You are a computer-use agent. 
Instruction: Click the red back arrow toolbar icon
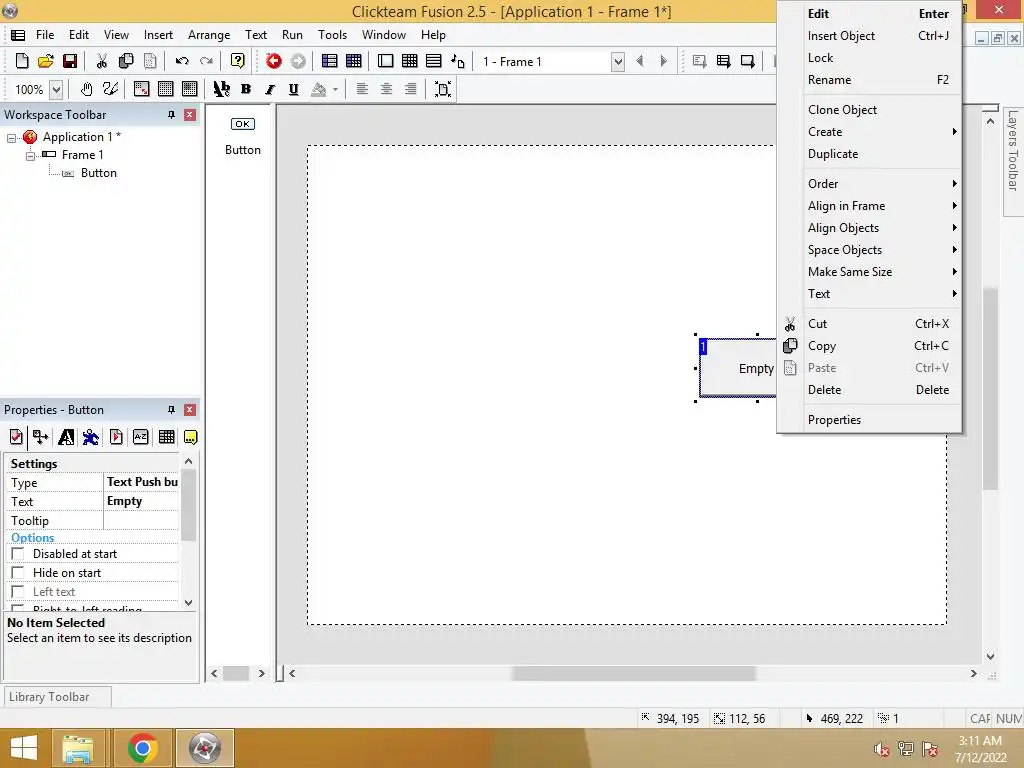[274, 61]
